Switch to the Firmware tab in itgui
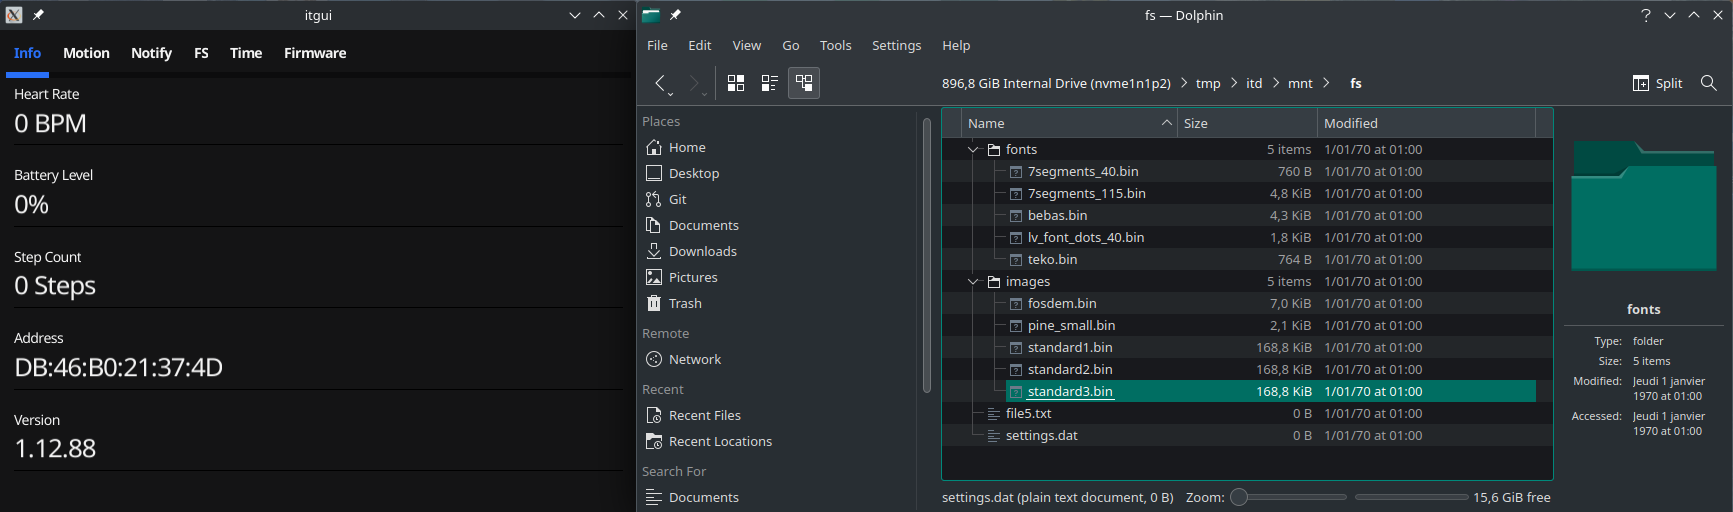 tap(315, 53)
